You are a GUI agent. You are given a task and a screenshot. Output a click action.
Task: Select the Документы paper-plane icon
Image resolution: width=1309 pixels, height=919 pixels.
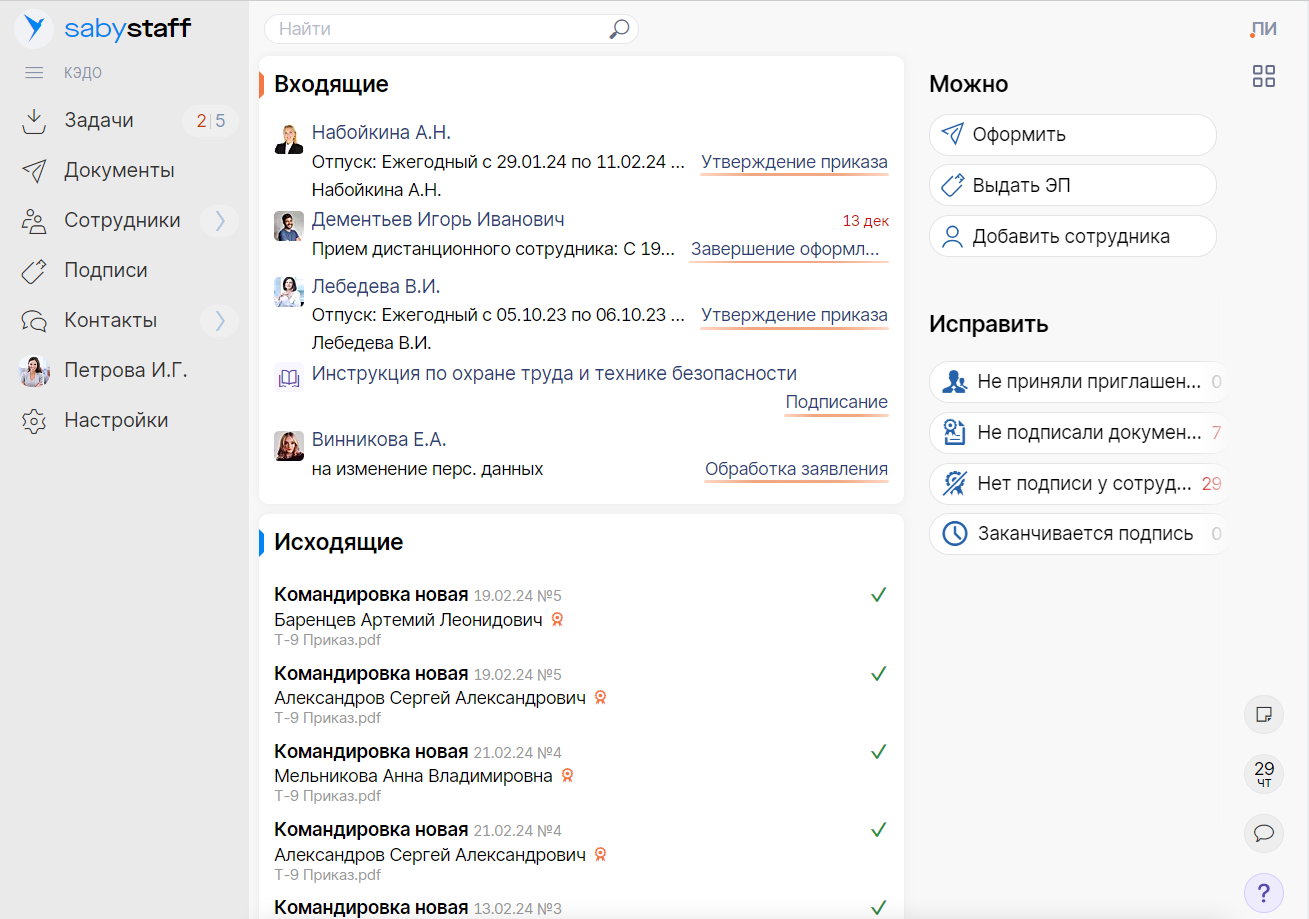33,170
